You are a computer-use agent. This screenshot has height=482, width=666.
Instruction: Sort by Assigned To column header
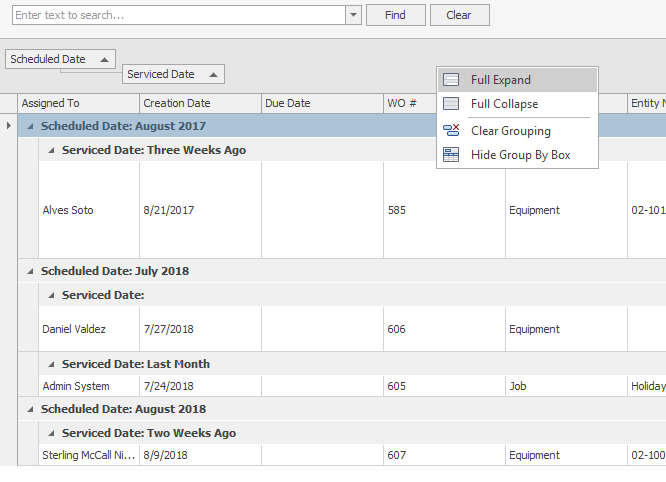point(78,103)
